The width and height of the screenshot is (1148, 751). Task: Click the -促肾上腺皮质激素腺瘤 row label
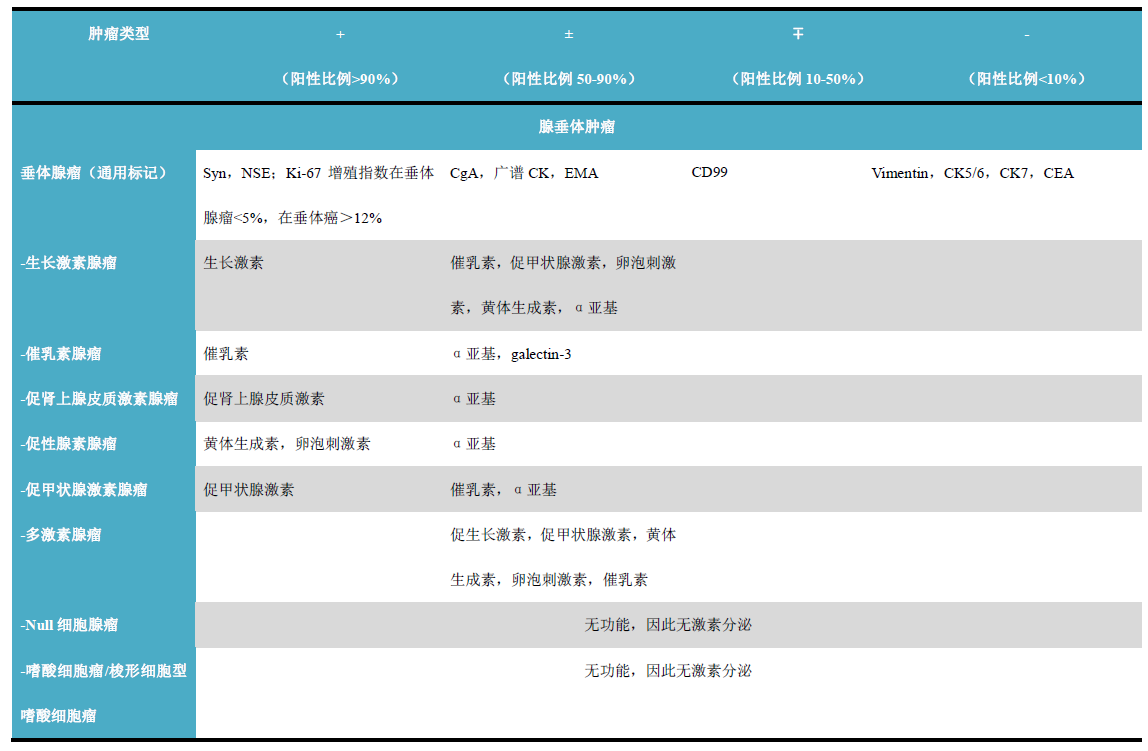click(99, 399)
